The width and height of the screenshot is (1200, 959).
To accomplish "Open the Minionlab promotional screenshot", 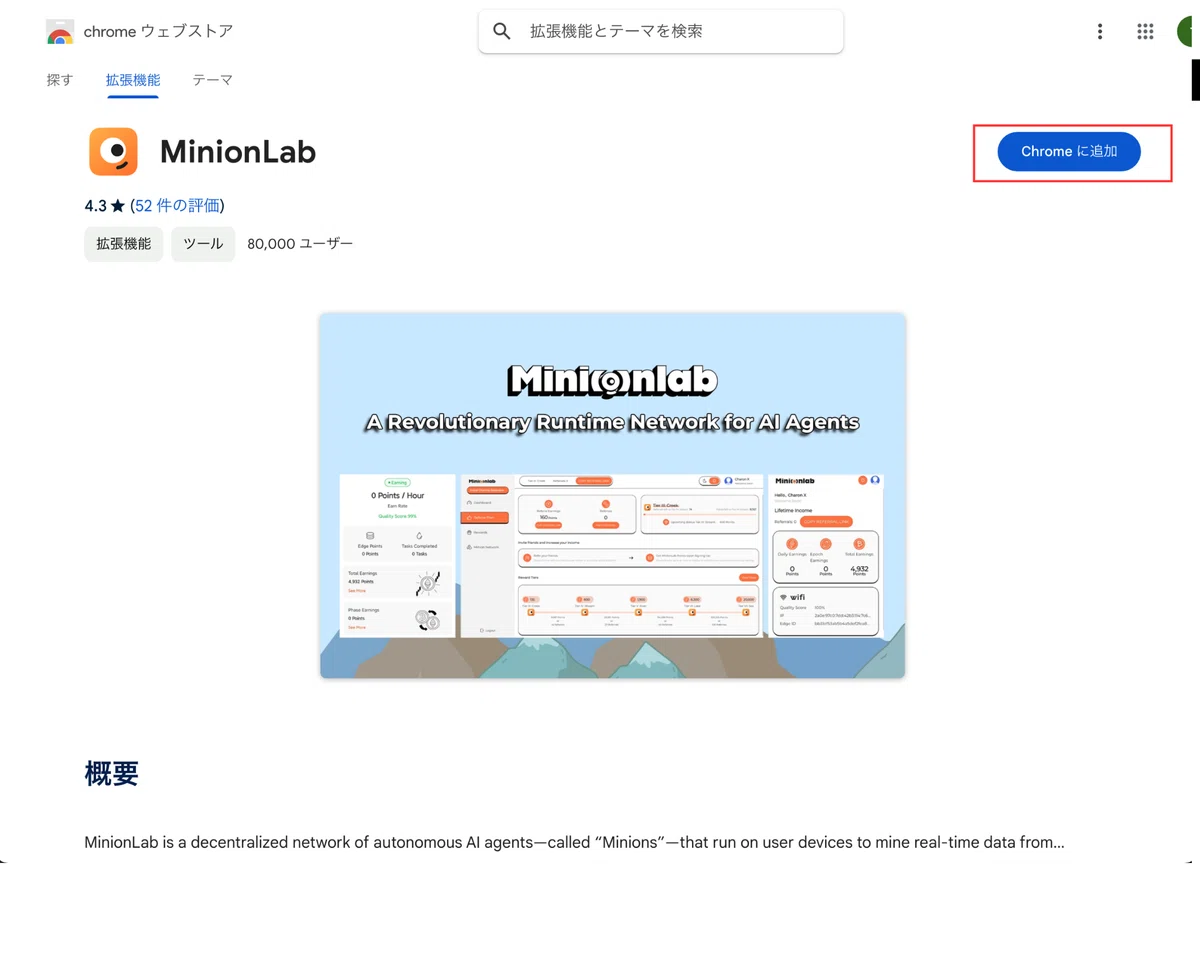I will [x=612, y=496].
